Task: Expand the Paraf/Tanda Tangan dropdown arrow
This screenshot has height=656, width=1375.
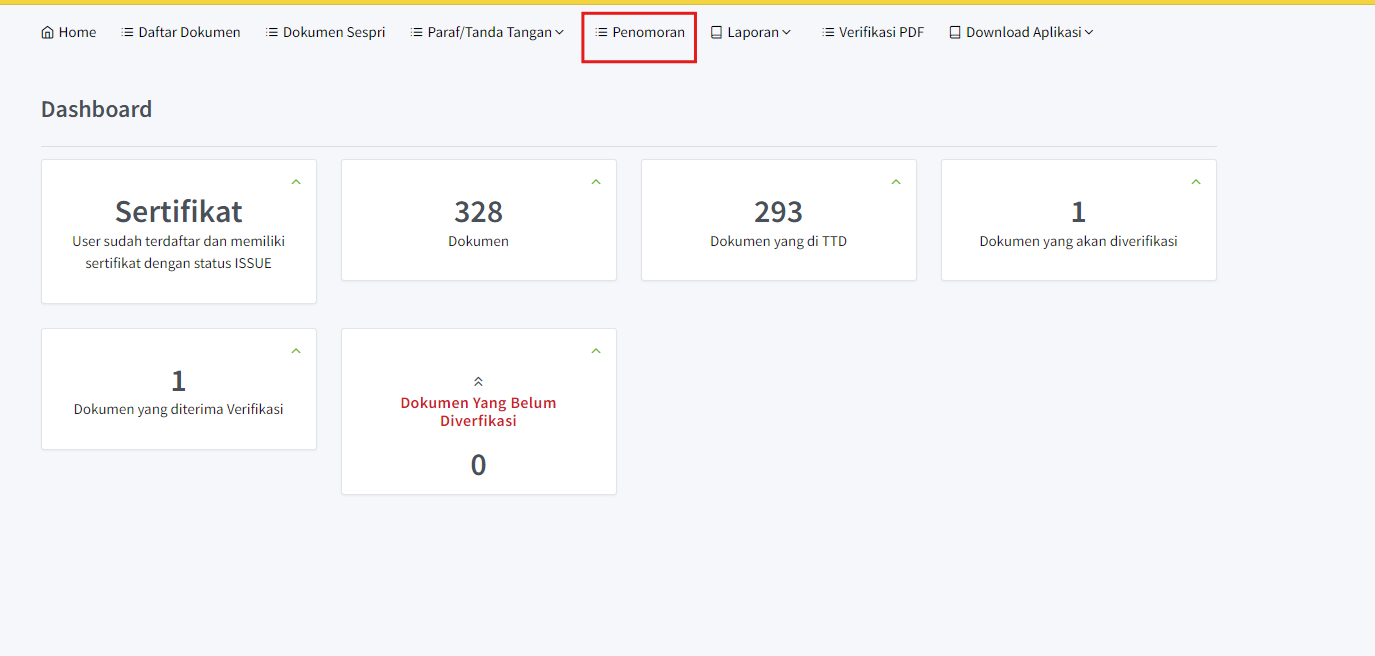Action: pos(560,32)
